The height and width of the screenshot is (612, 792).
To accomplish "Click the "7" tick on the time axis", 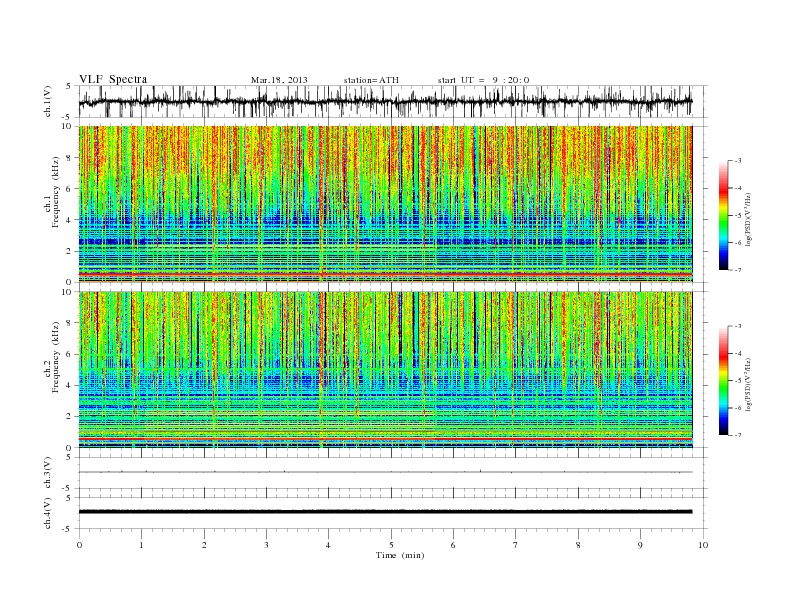I will 516,545.
